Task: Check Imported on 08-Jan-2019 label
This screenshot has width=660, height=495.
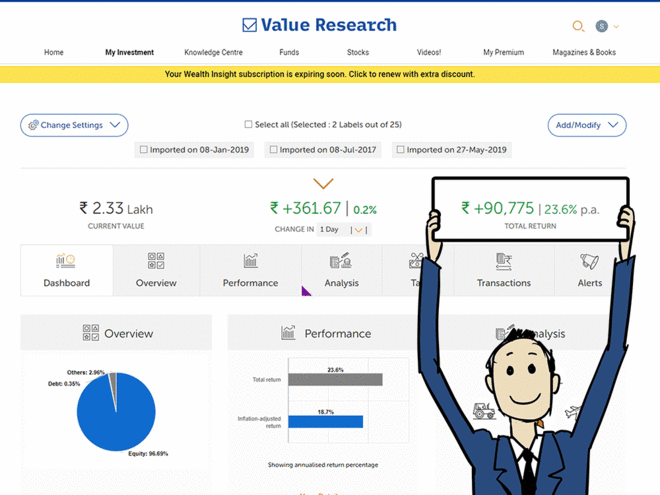Action: pyautogui.click(x=144, y=150)
